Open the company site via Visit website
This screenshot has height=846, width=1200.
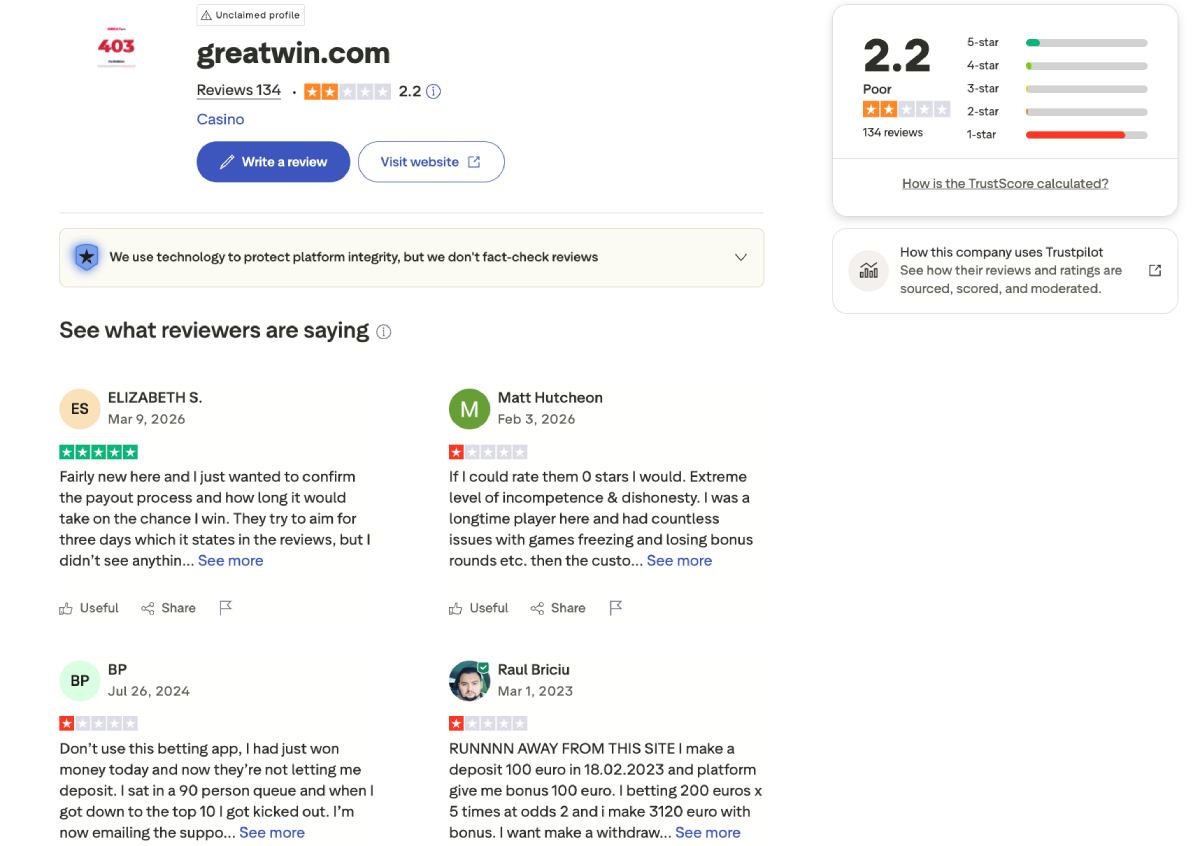[431, 161]
